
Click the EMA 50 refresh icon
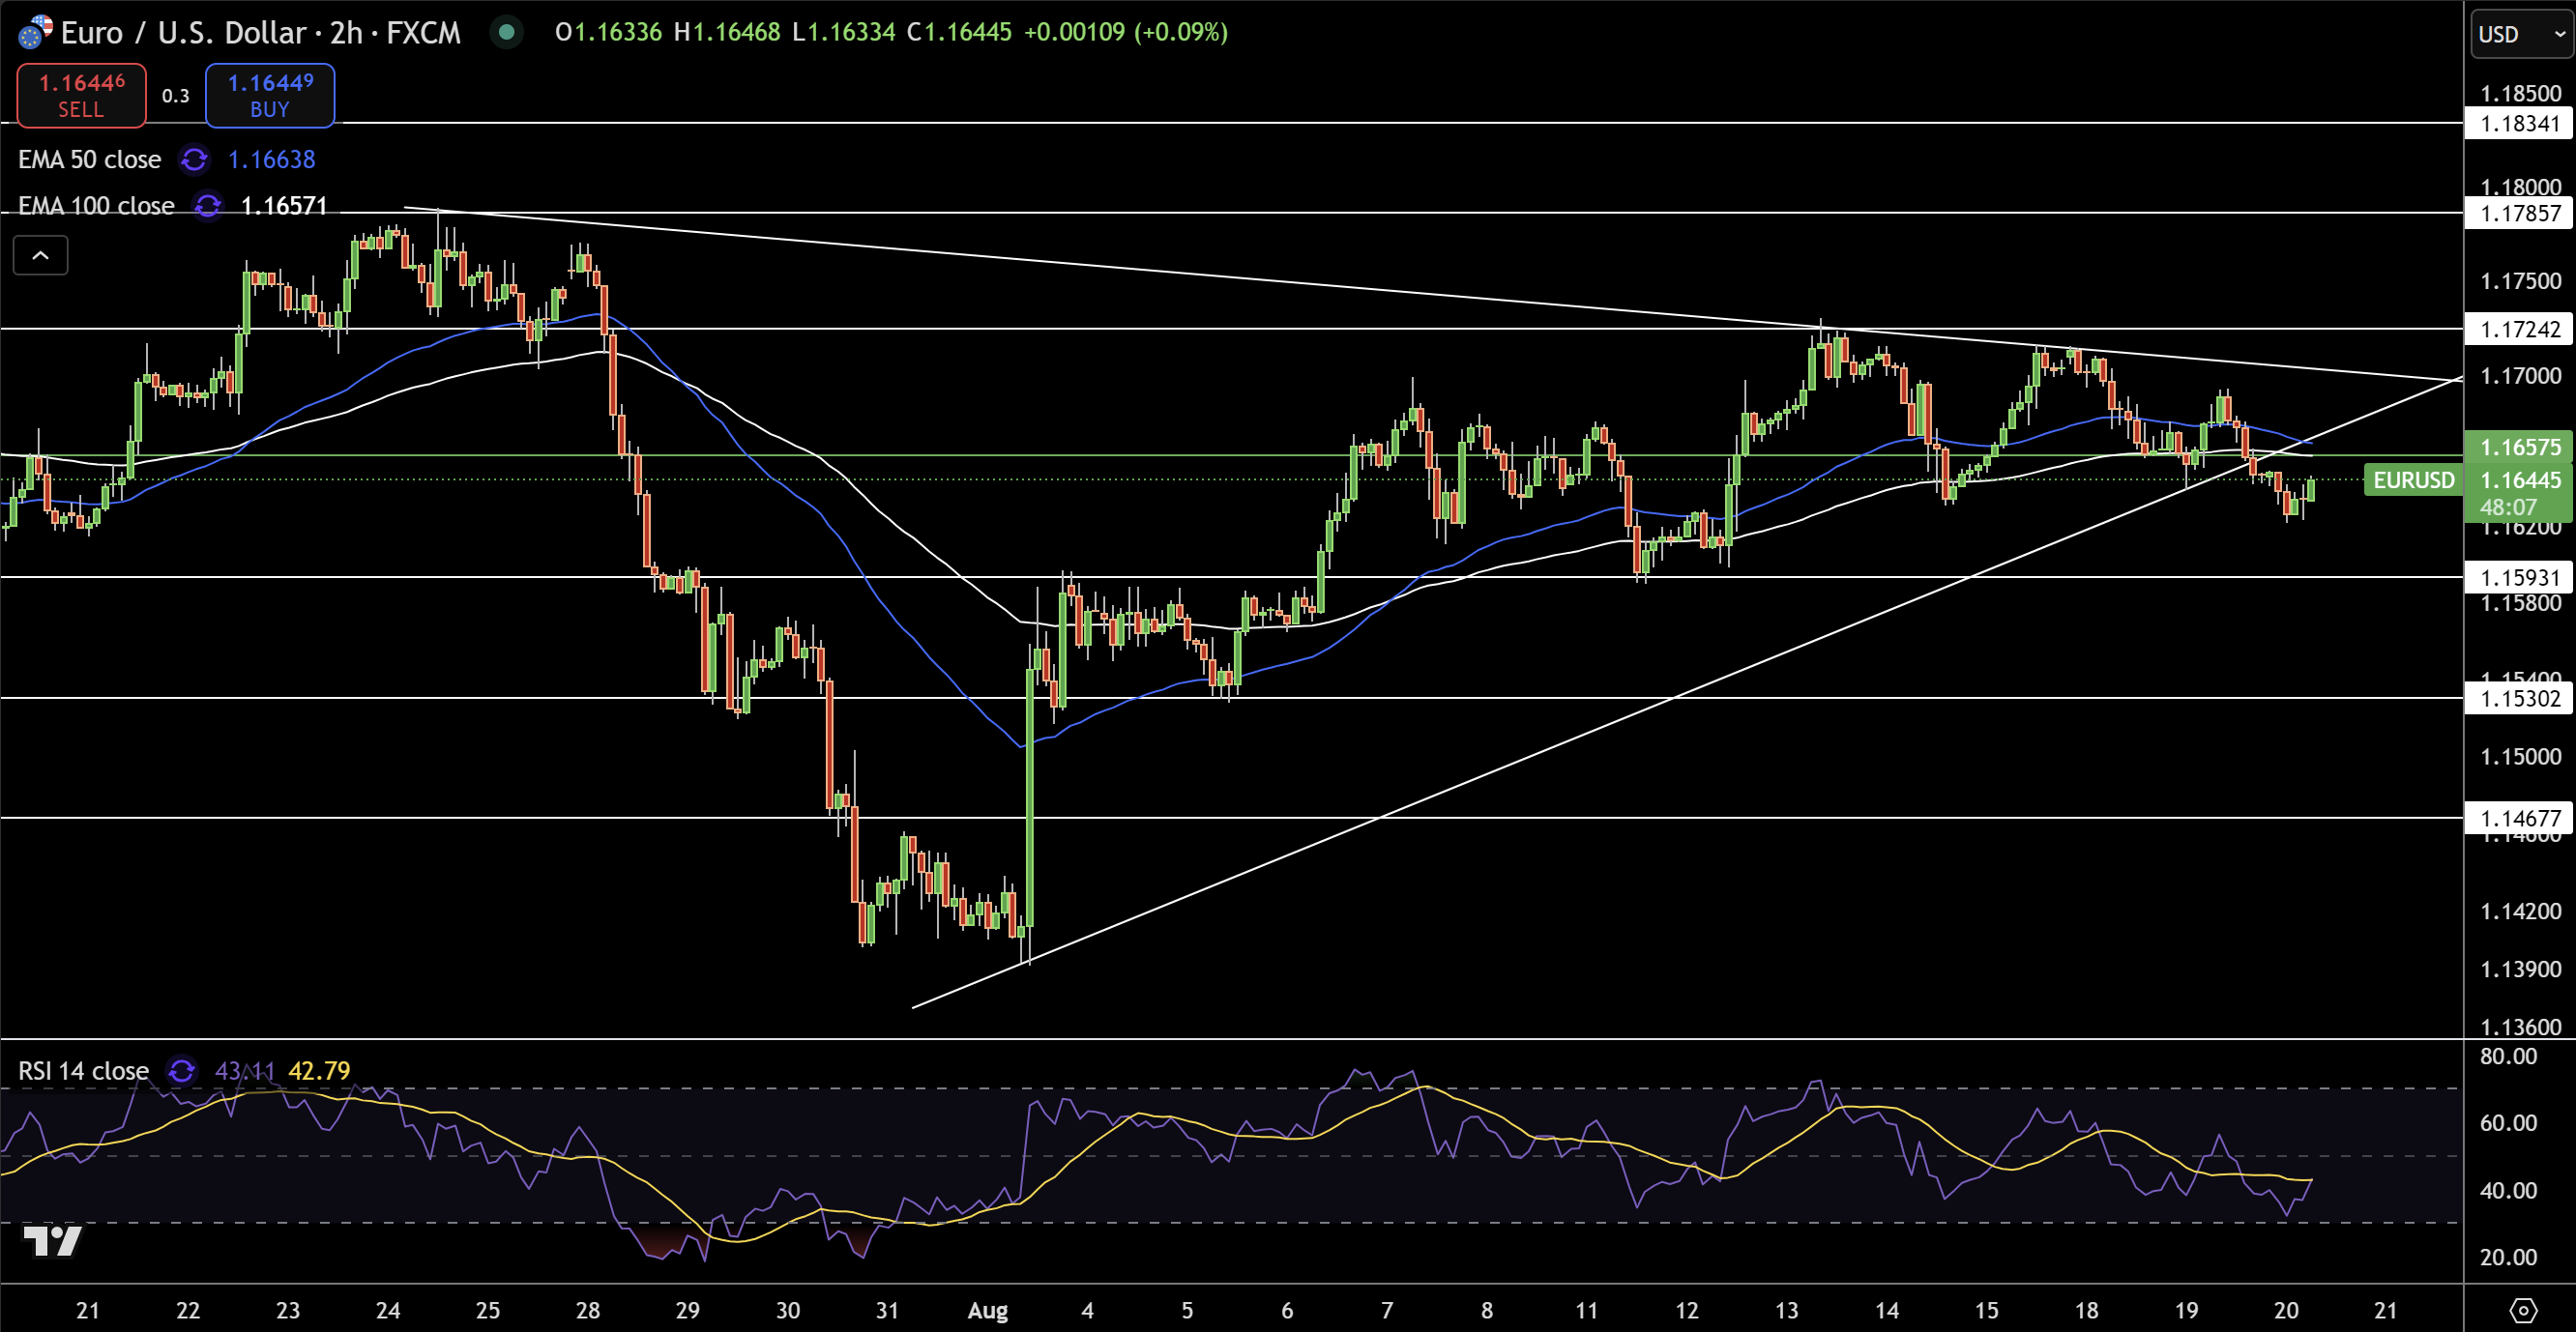(x=194, y=160)
